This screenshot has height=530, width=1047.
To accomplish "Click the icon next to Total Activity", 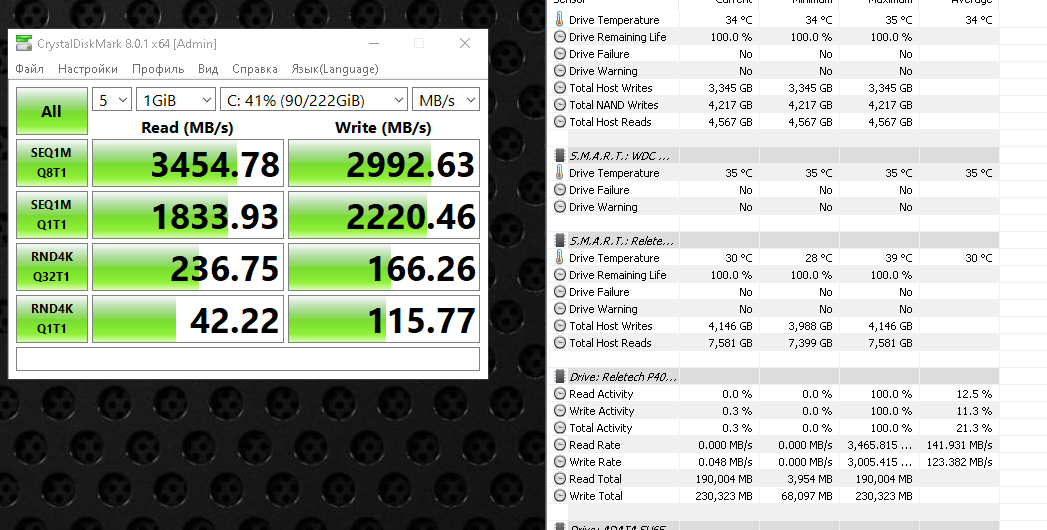I will [560, 428].
